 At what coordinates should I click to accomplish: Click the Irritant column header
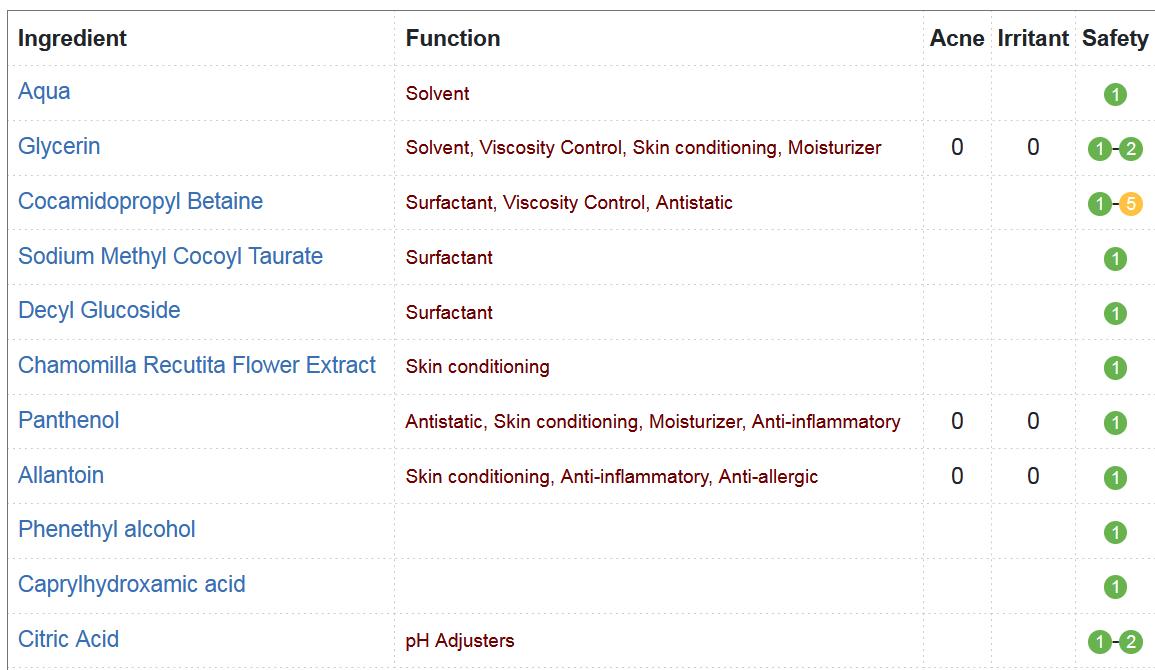(x=1033, y=38)
